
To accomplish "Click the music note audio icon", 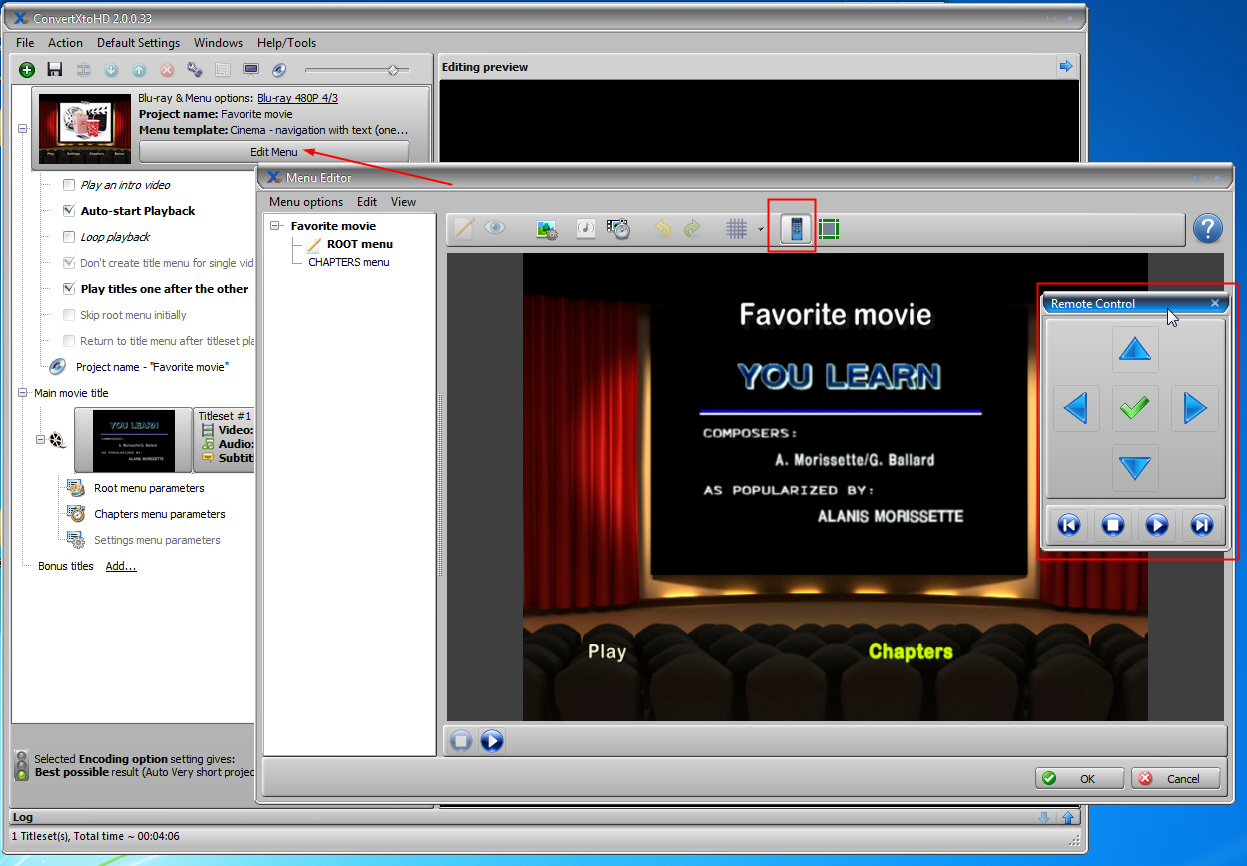I will pyautogui.click(x=586, y=229).
